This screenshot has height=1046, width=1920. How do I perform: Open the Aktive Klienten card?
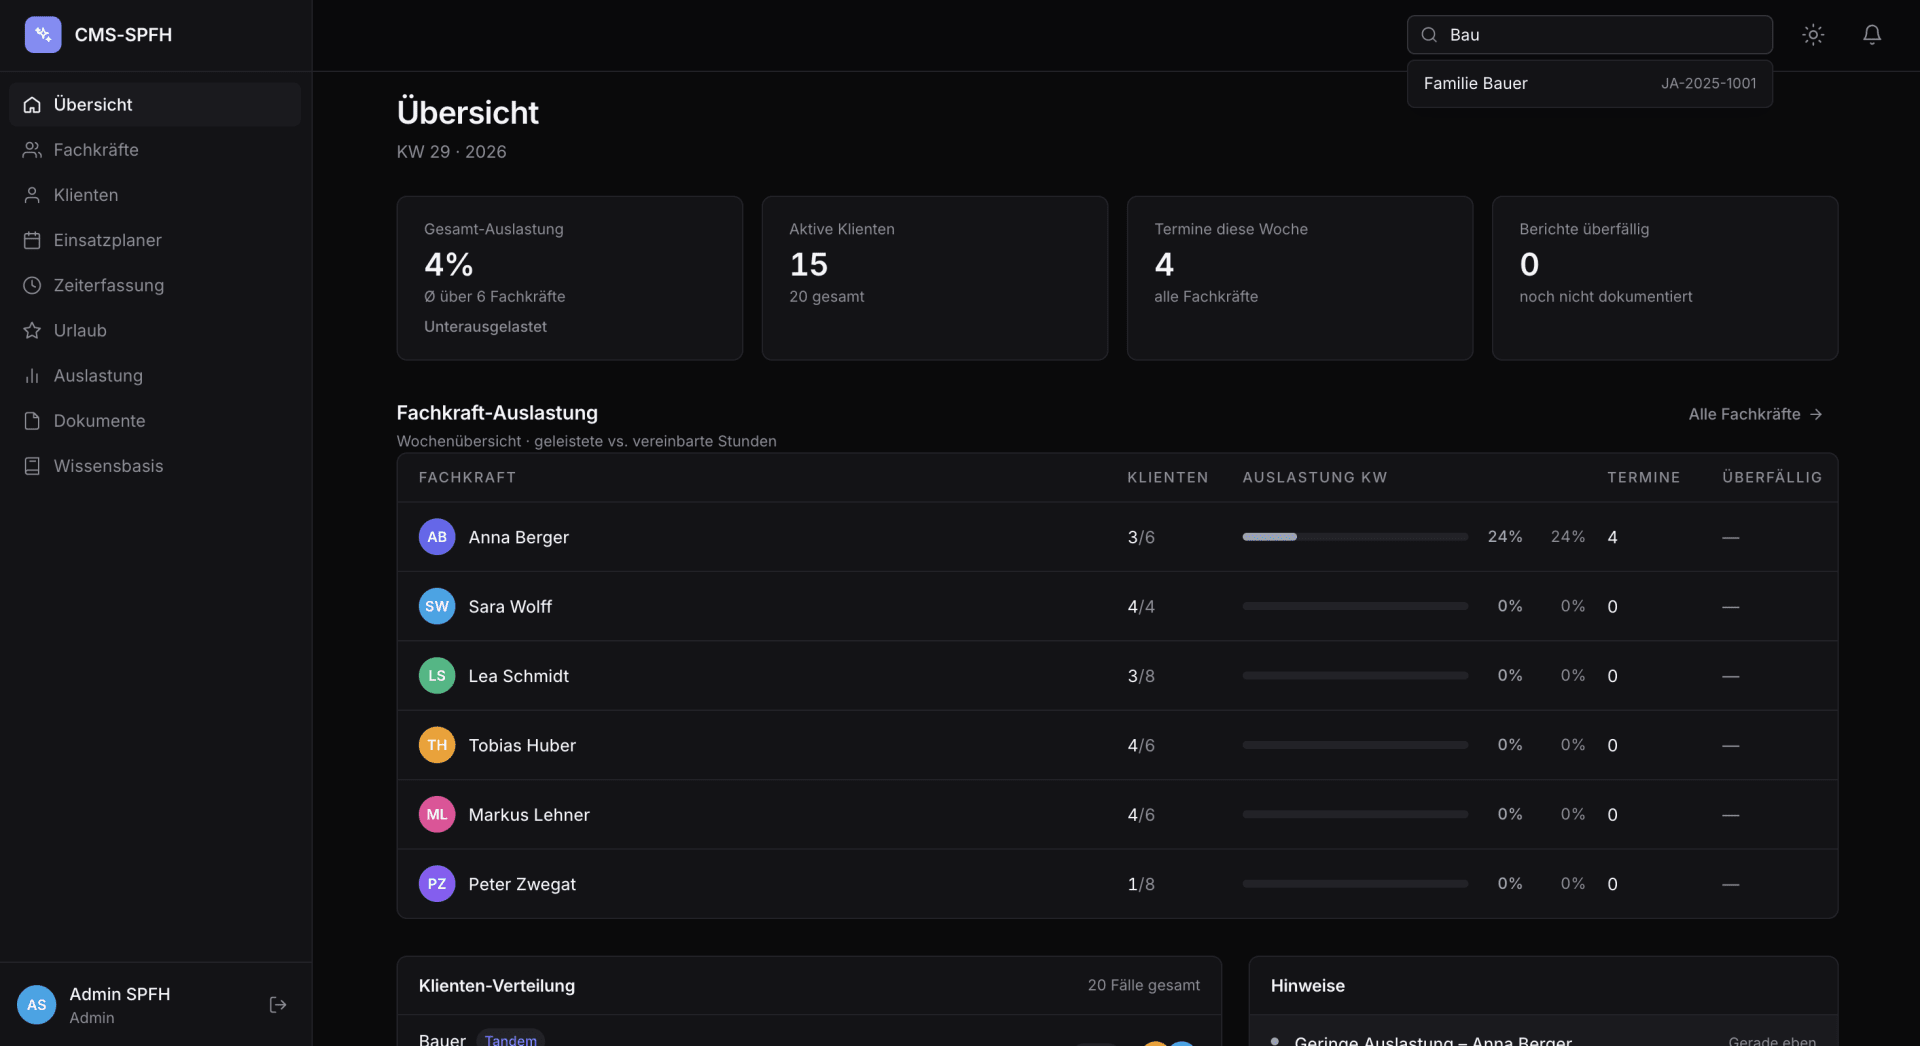pyautogui.click(x=935, y=278)
